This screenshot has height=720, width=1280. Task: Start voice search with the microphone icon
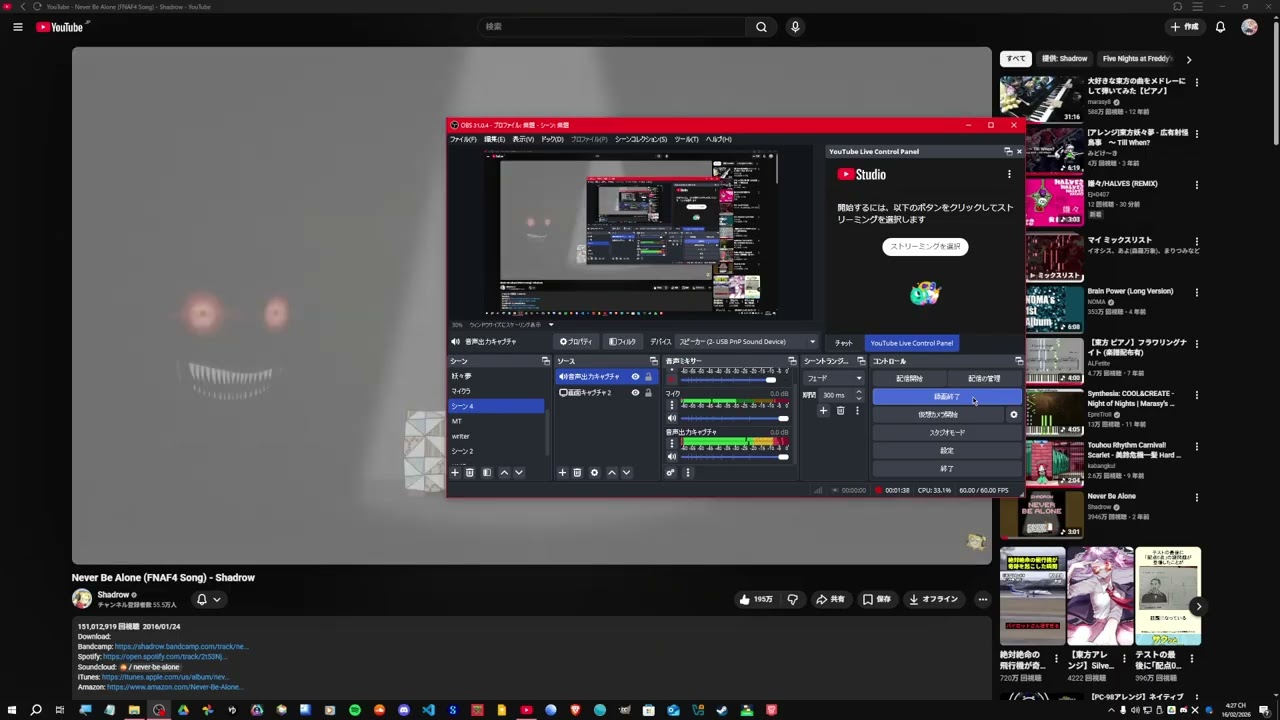coord(795,27)
